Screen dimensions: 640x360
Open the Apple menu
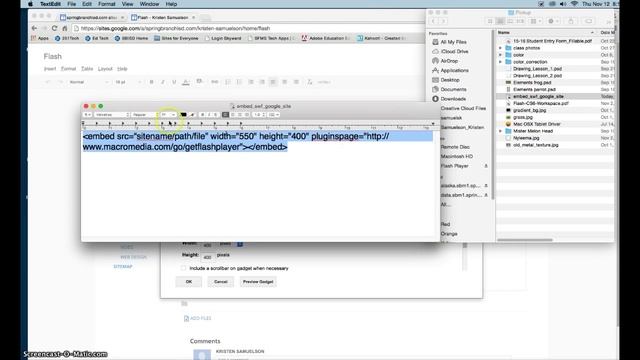[31, 4]
